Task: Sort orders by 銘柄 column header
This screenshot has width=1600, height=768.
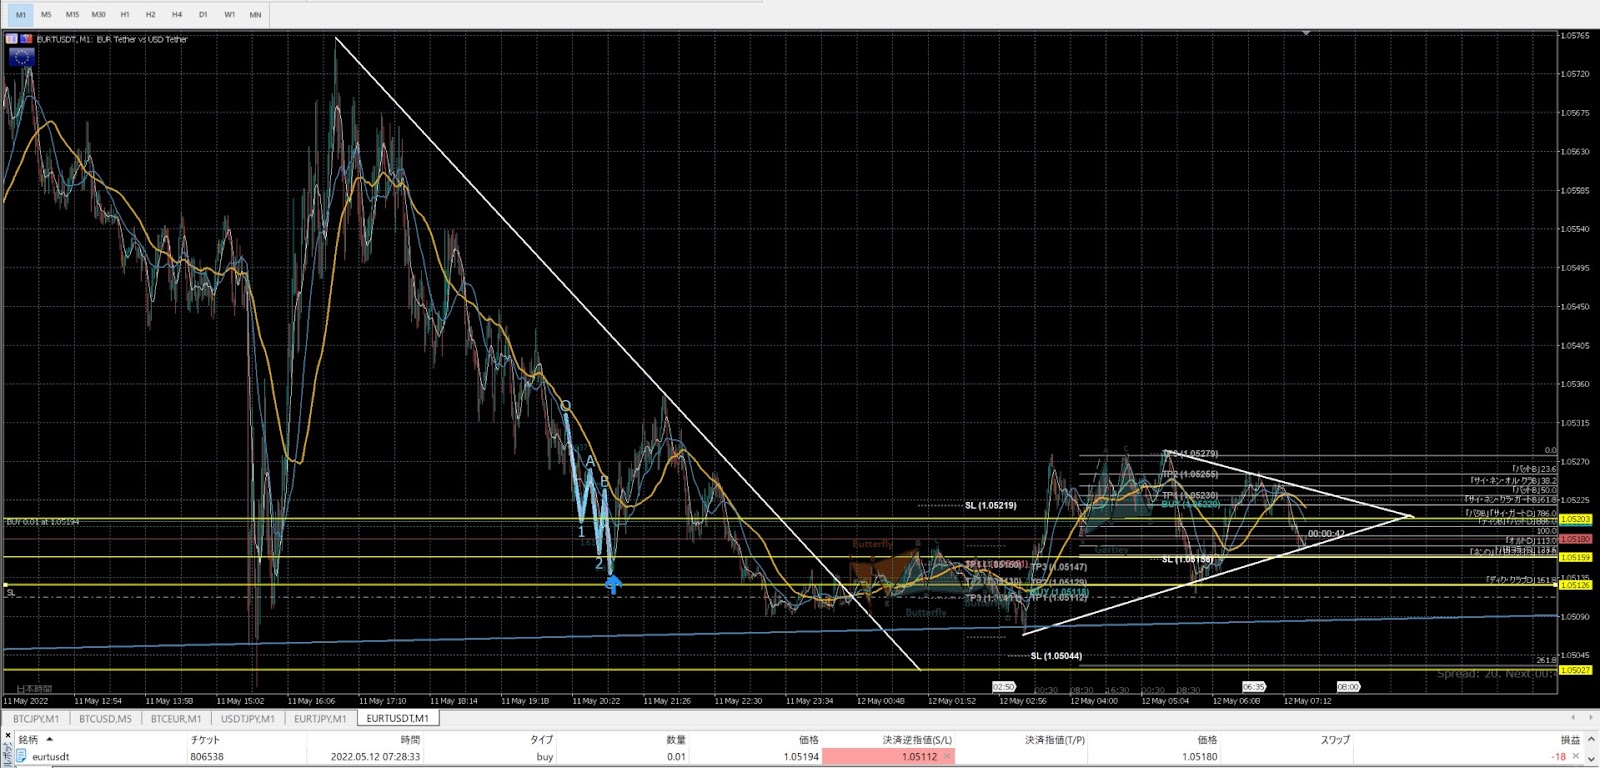Action: pos(28,740)
